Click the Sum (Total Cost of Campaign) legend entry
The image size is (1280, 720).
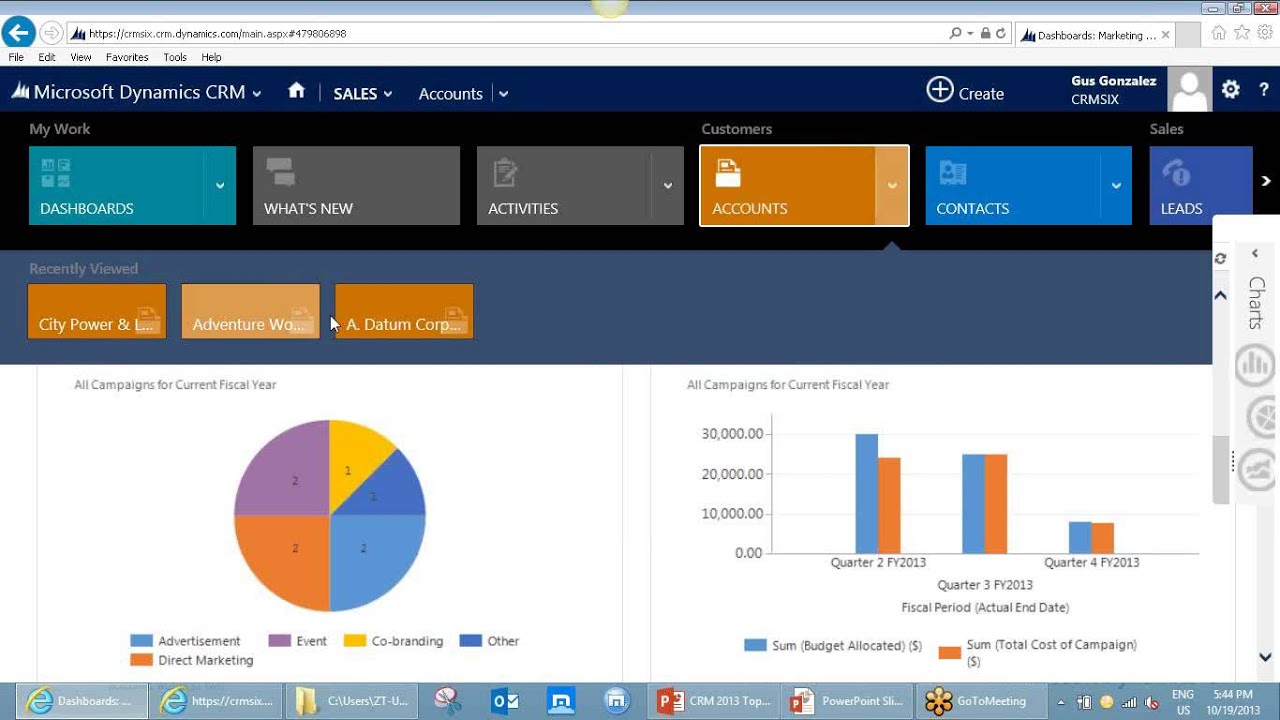1038,653
